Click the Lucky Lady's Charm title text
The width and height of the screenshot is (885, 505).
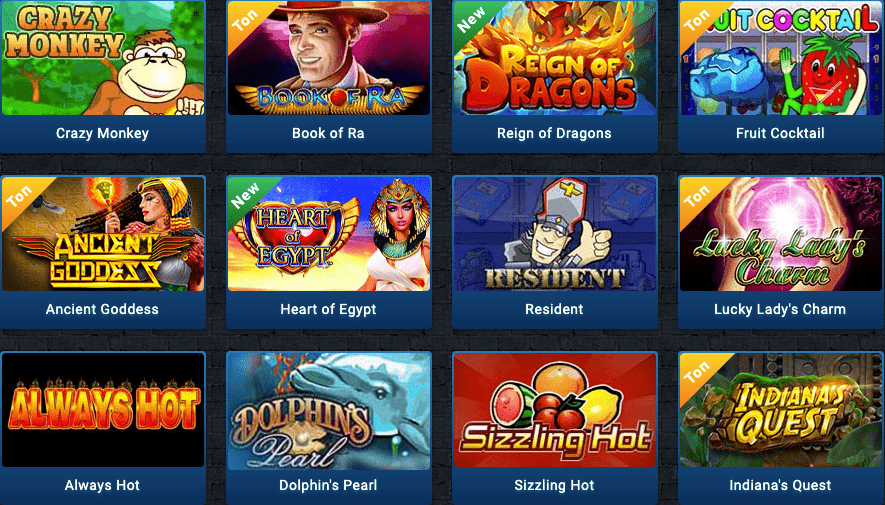coord(780,309)
